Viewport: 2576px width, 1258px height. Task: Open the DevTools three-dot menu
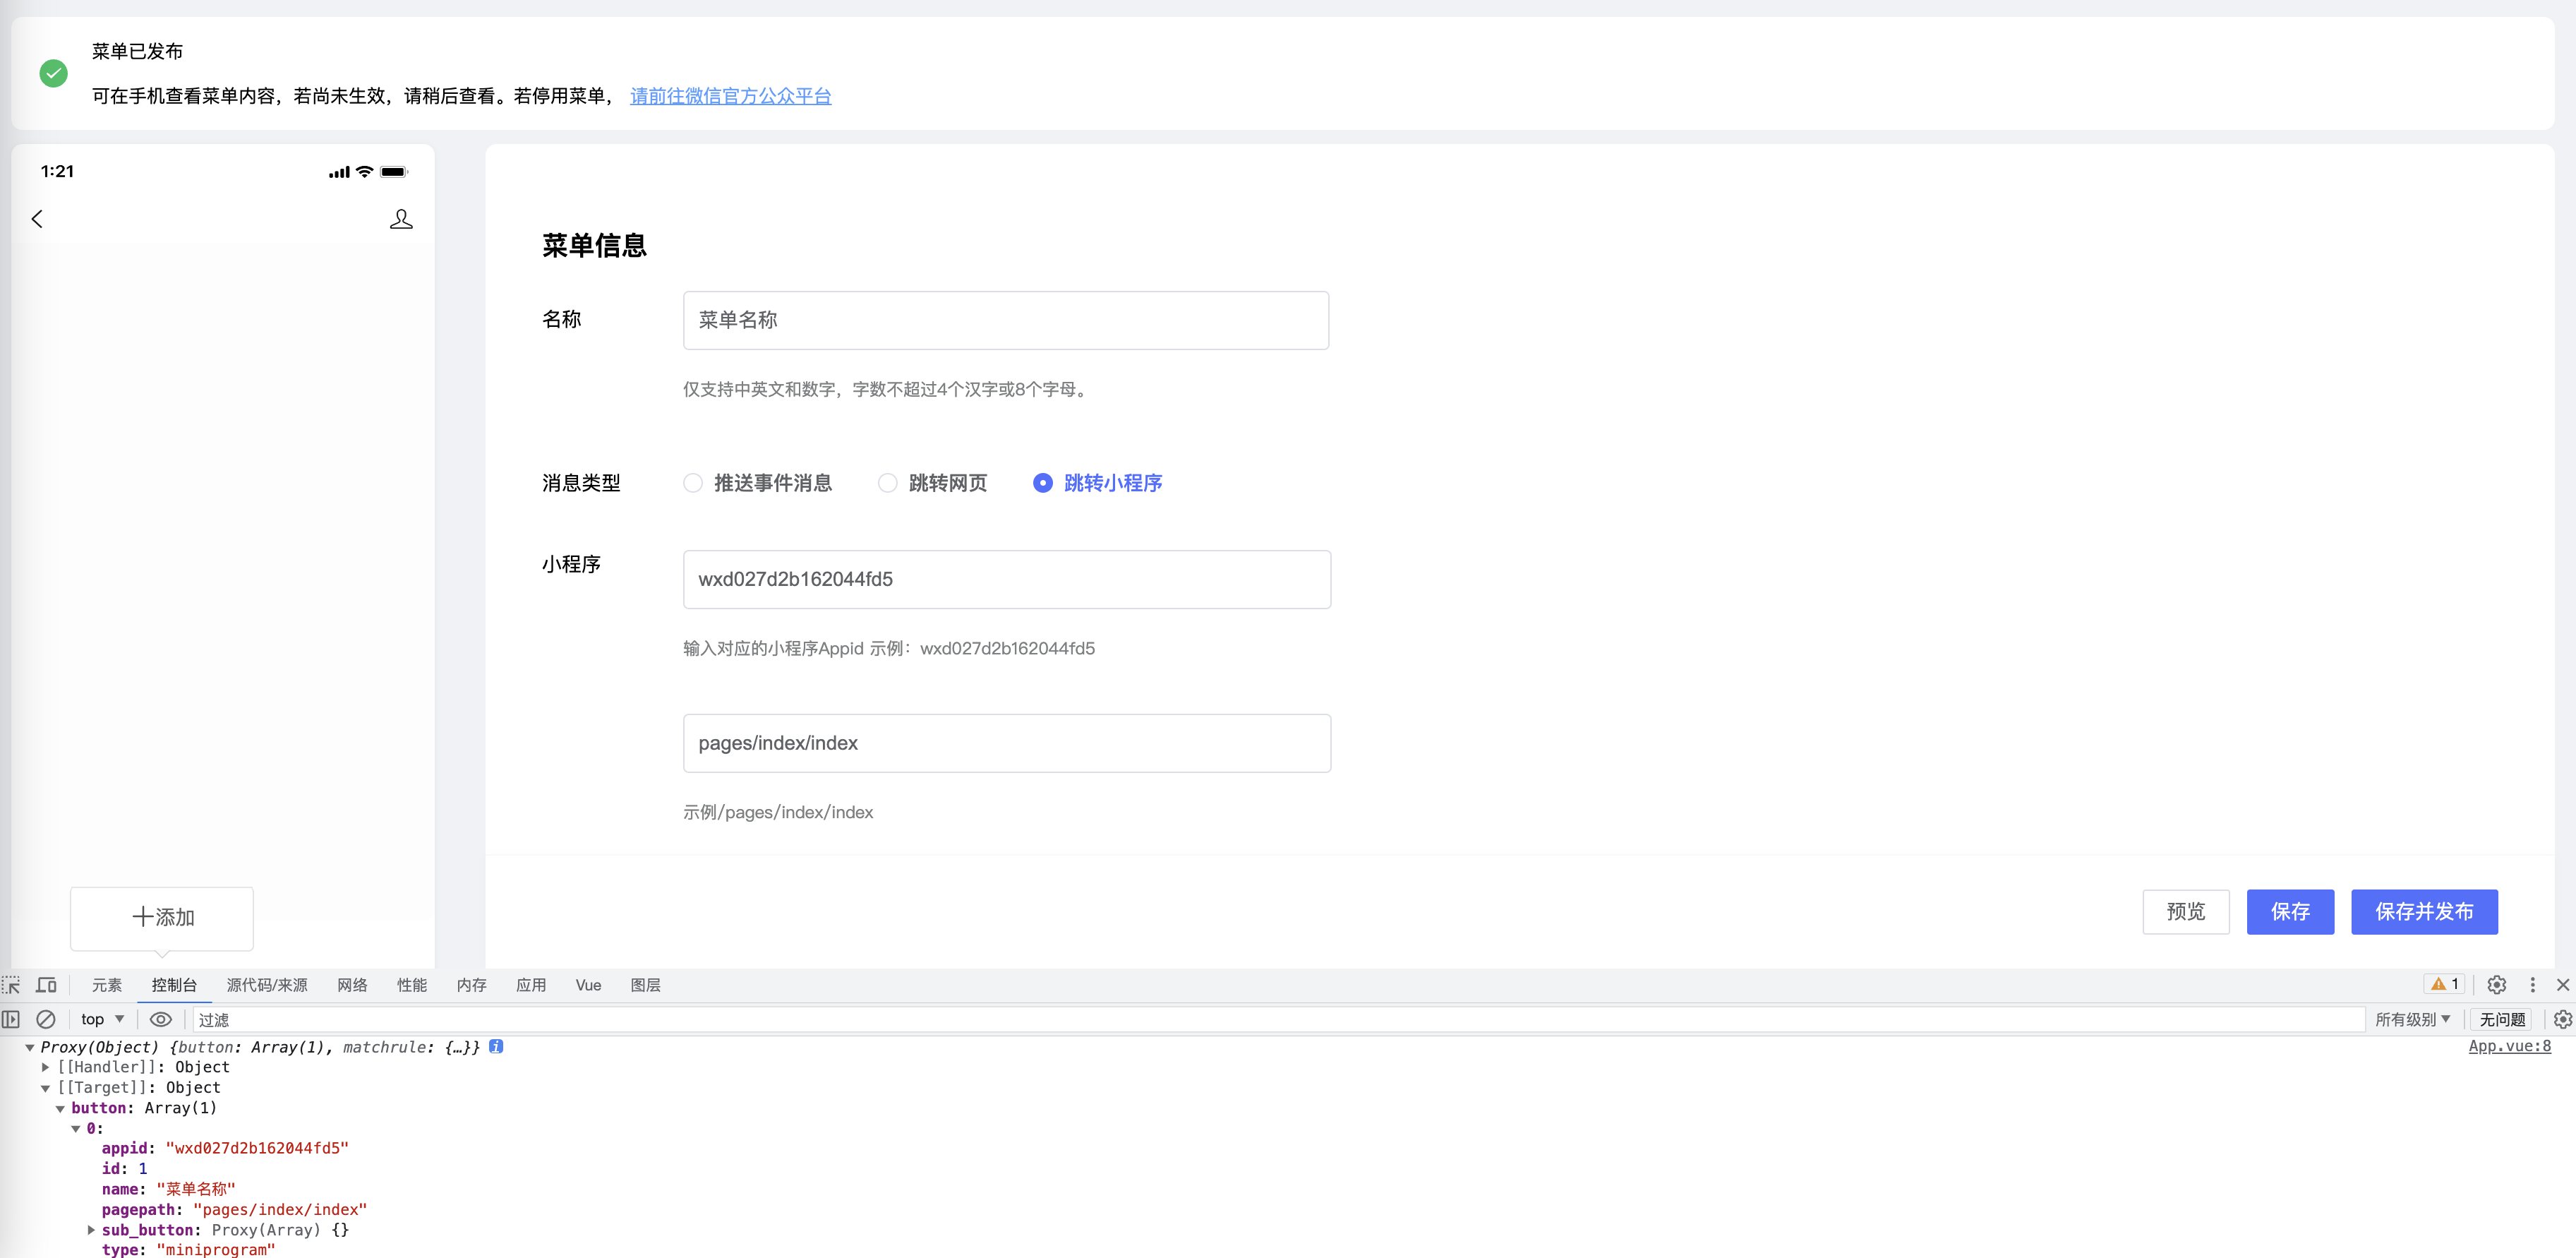2532,985
